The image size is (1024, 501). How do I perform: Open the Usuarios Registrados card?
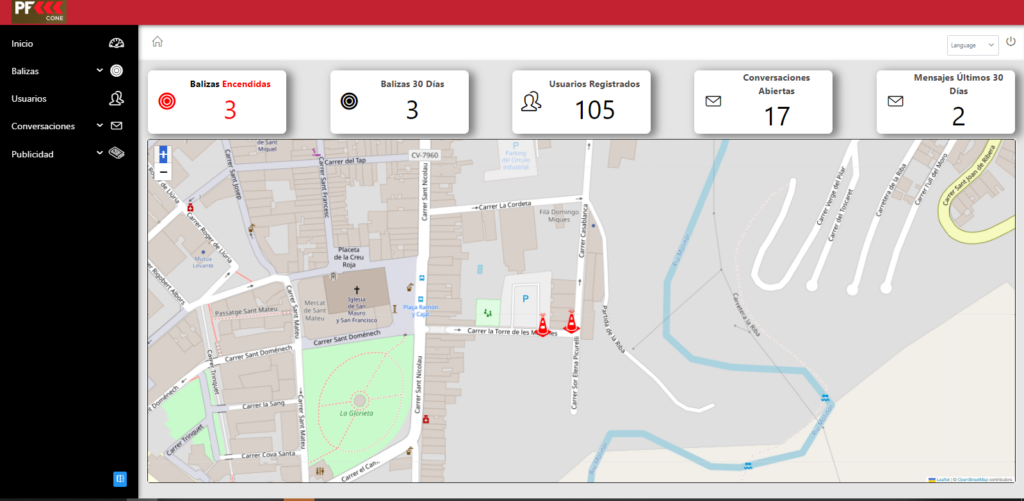581,101
